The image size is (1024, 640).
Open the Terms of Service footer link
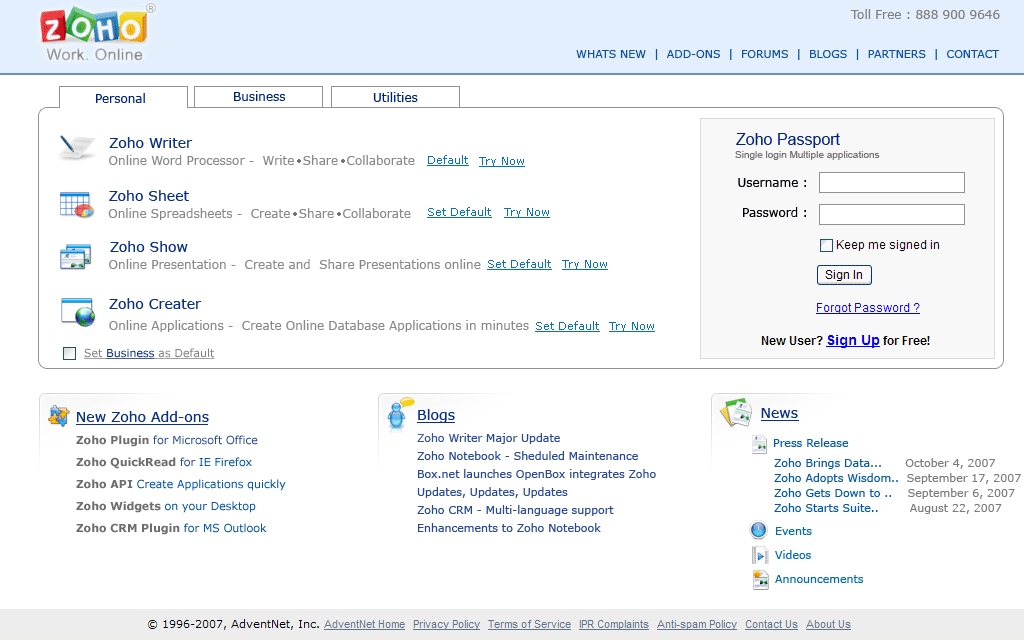[x=529, y=624]
